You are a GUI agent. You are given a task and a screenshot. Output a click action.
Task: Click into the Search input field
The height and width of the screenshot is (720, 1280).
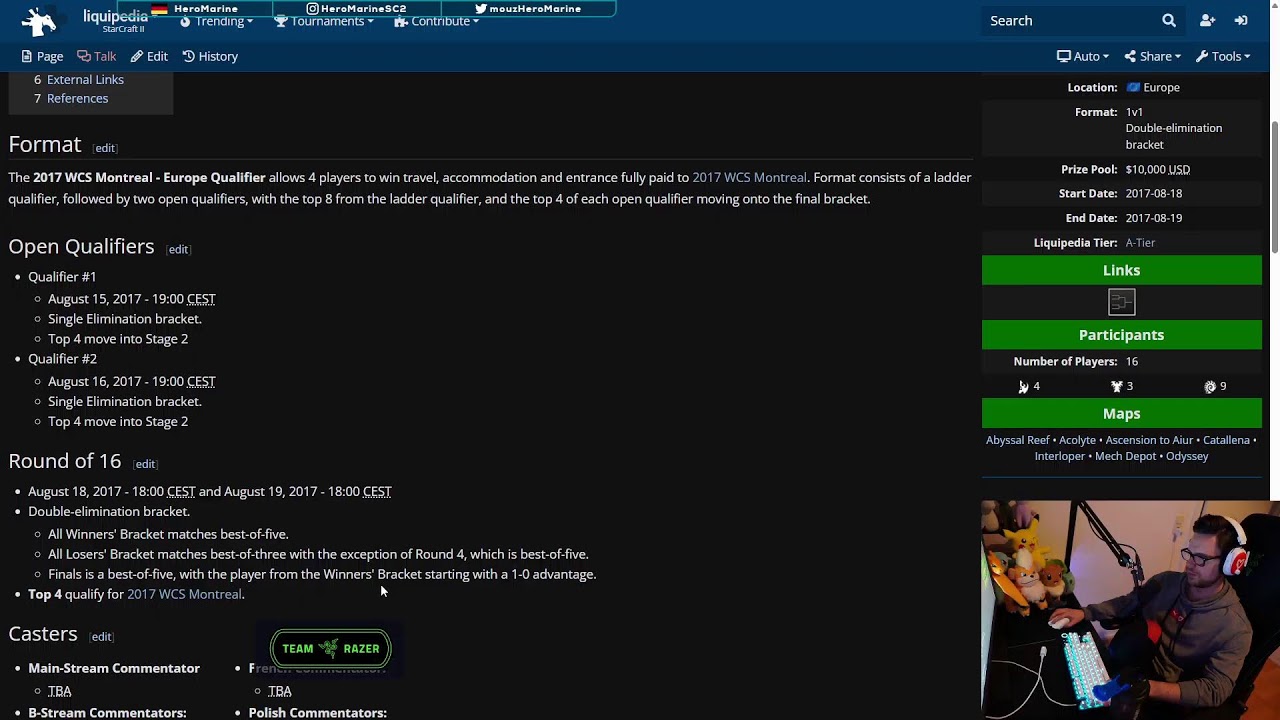pos(1068,20)
